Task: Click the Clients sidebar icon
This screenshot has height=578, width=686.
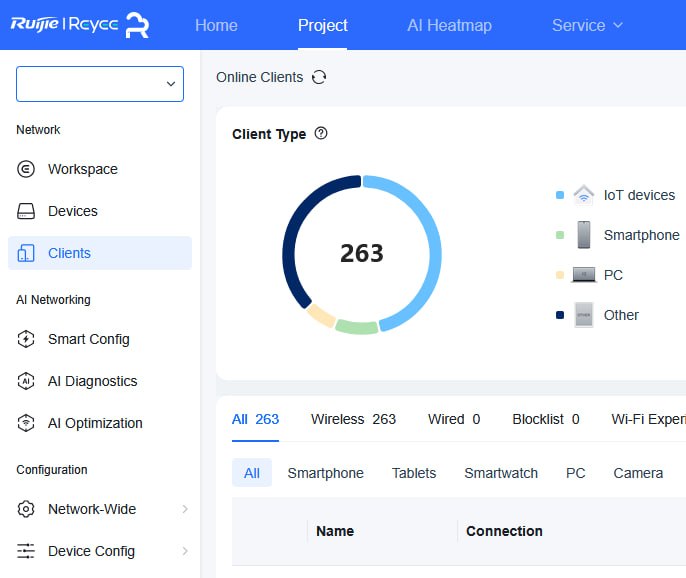Action: tap(26, 253)
